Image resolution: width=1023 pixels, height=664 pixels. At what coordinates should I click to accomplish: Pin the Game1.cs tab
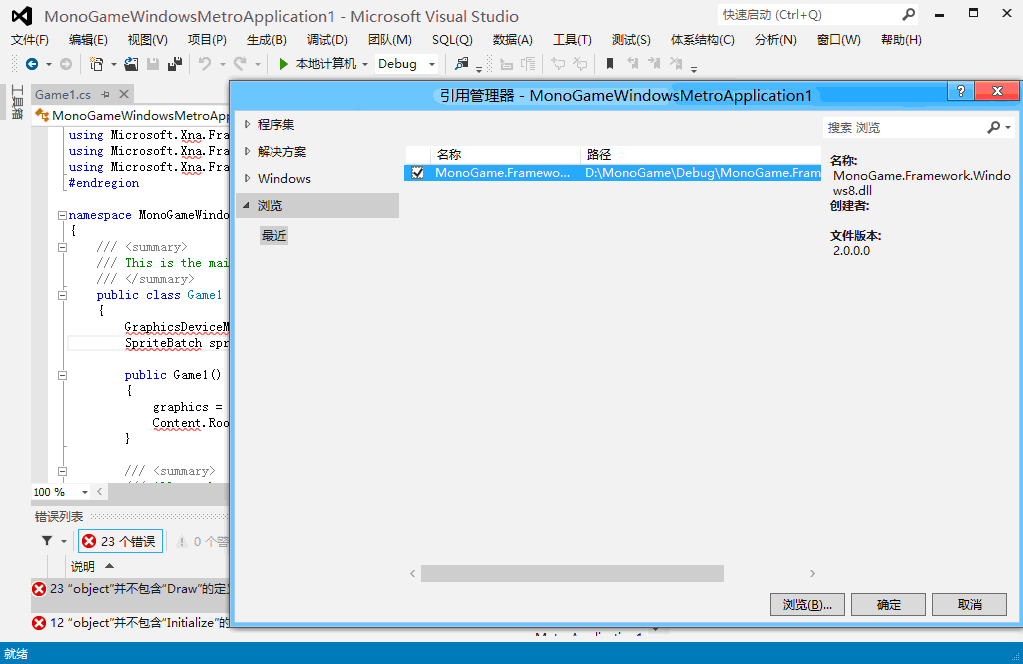click(105, 95)
